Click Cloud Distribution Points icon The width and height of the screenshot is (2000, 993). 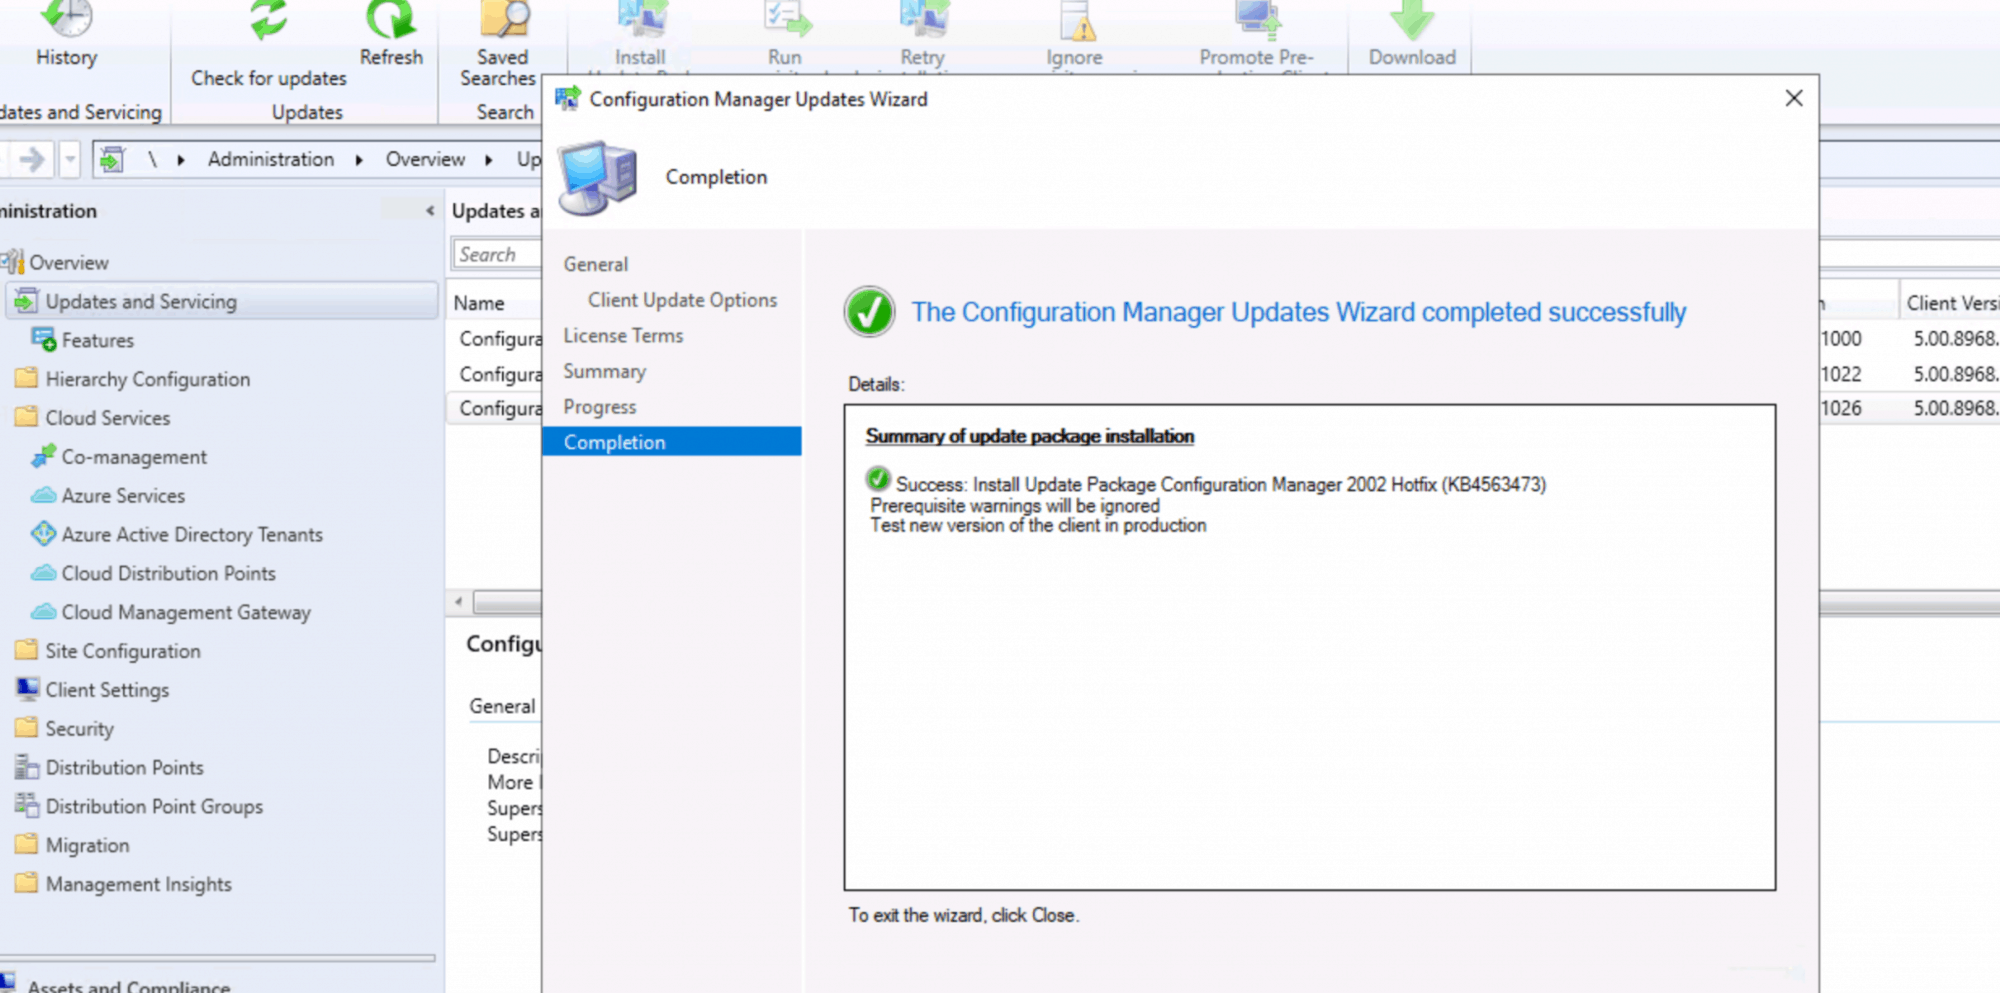pyautogui.click(x=43, y=573)
